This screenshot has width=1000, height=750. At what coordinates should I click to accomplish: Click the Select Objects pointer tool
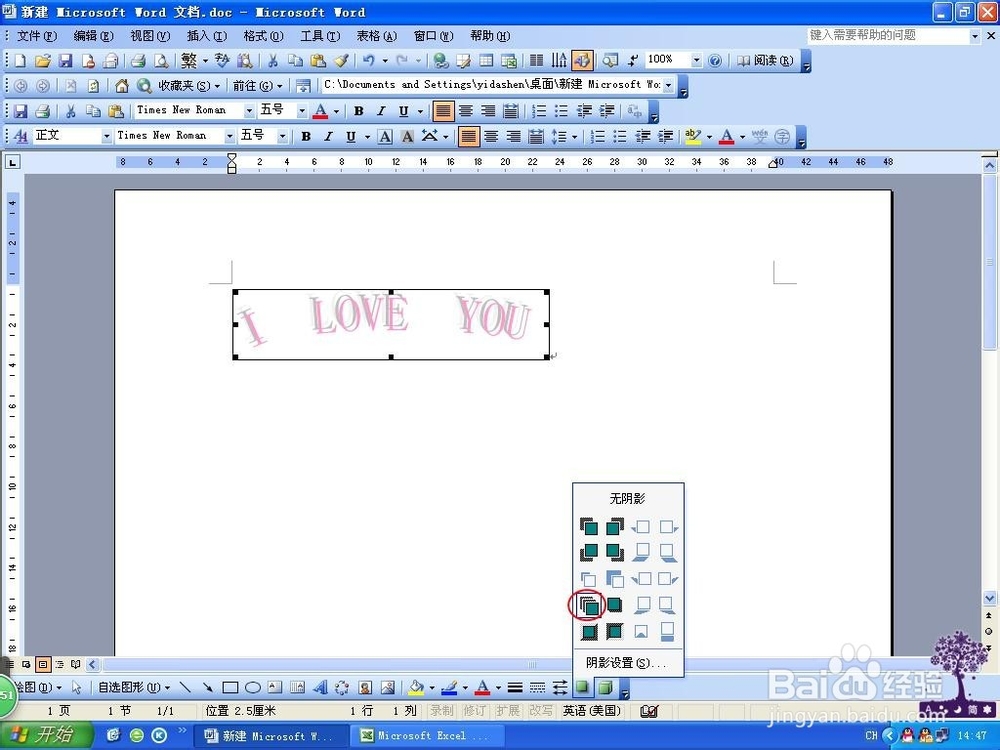77,688
